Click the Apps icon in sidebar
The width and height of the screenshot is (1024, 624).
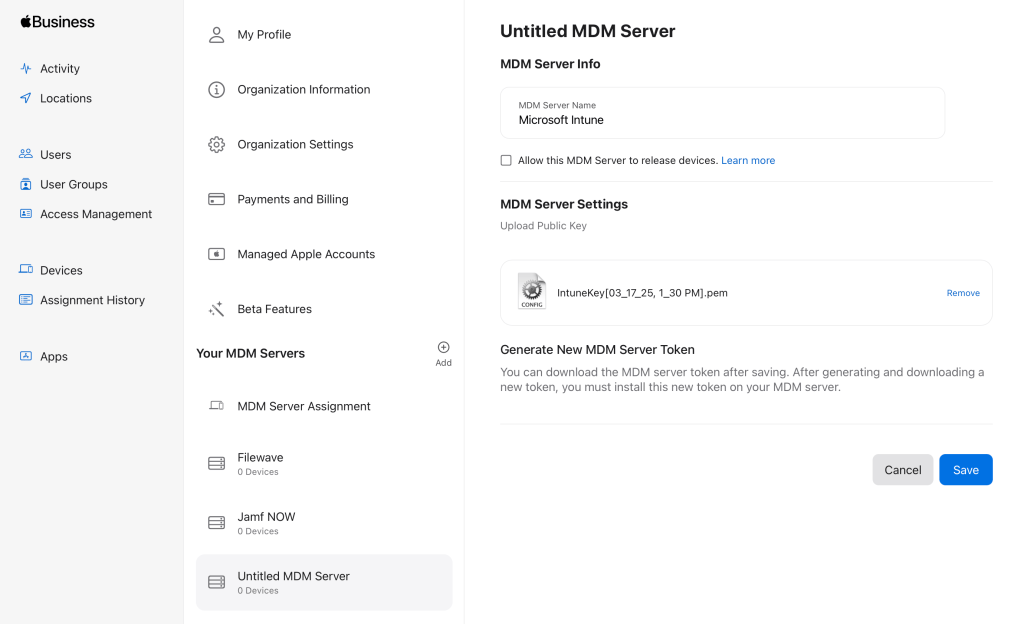pos(26,356)
